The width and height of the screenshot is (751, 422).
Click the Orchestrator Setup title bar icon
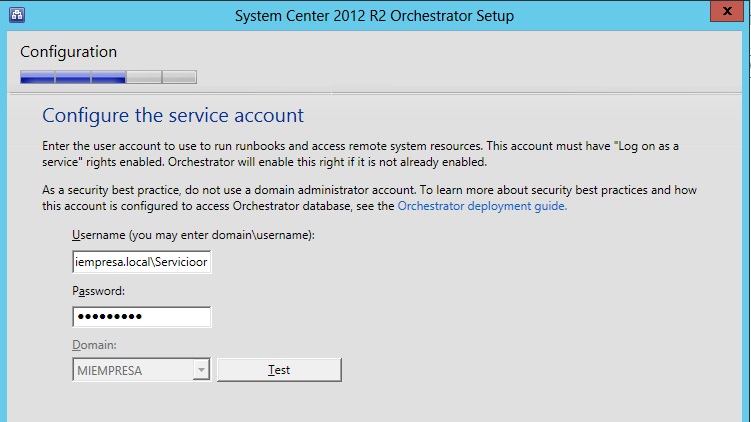click(17, 15)
